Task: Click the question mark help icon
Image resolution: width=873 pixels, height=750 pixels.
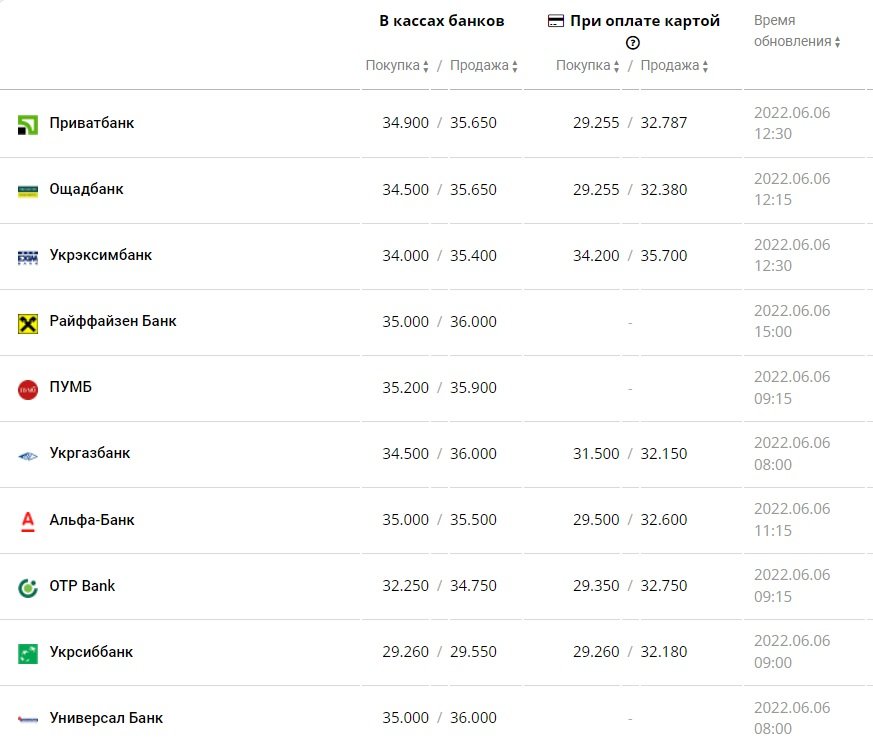Action: point(632,43)
